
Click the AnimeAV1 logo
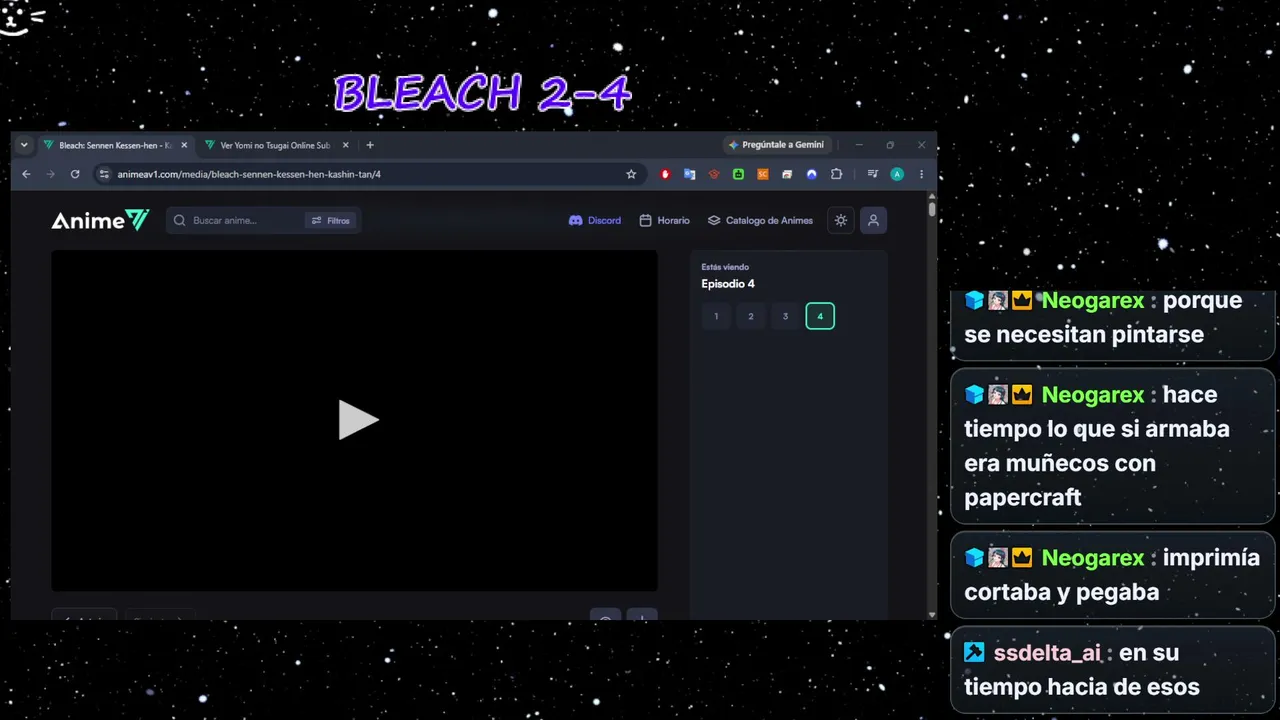pyautogui.click(x=100, y=220)
